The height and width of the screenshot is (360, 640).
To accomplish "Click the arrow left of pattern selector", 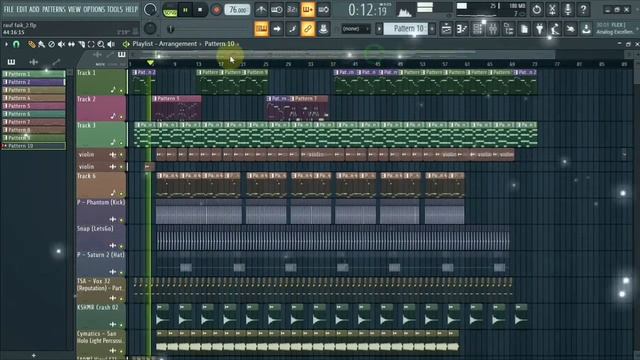I will pos(379,29).
